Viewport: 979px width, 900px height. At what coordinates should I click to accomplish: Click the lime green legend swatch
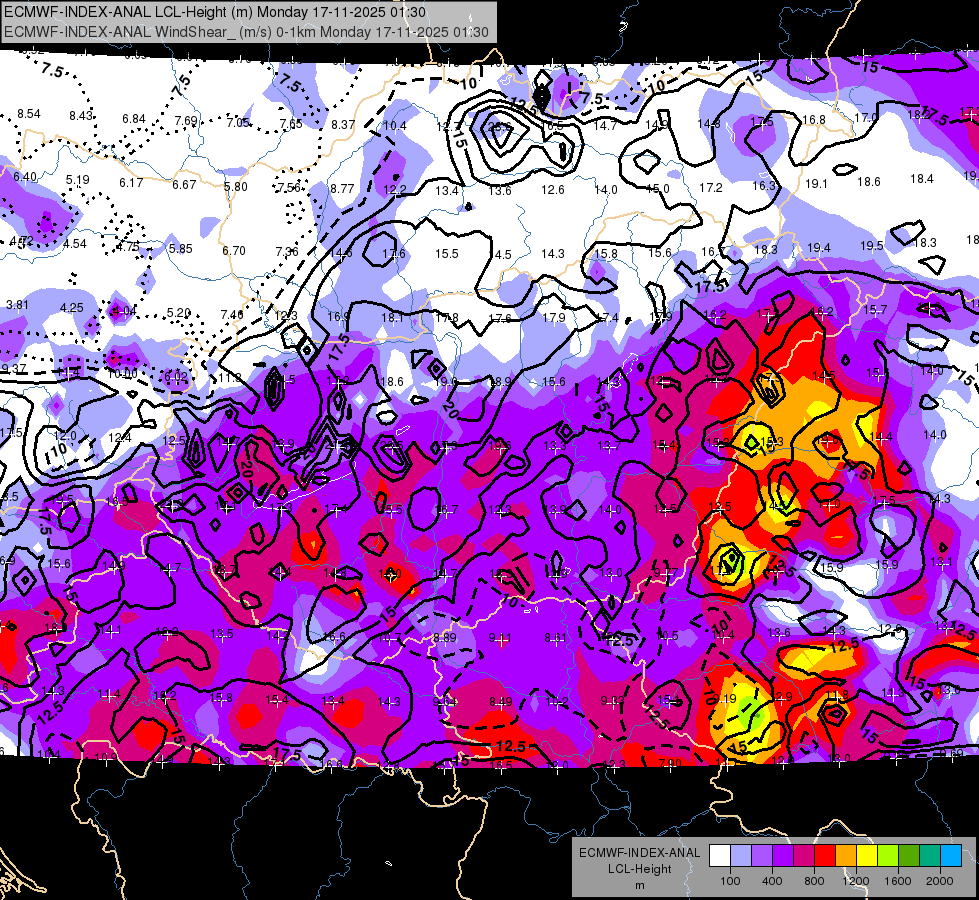[x=888, y=856]
